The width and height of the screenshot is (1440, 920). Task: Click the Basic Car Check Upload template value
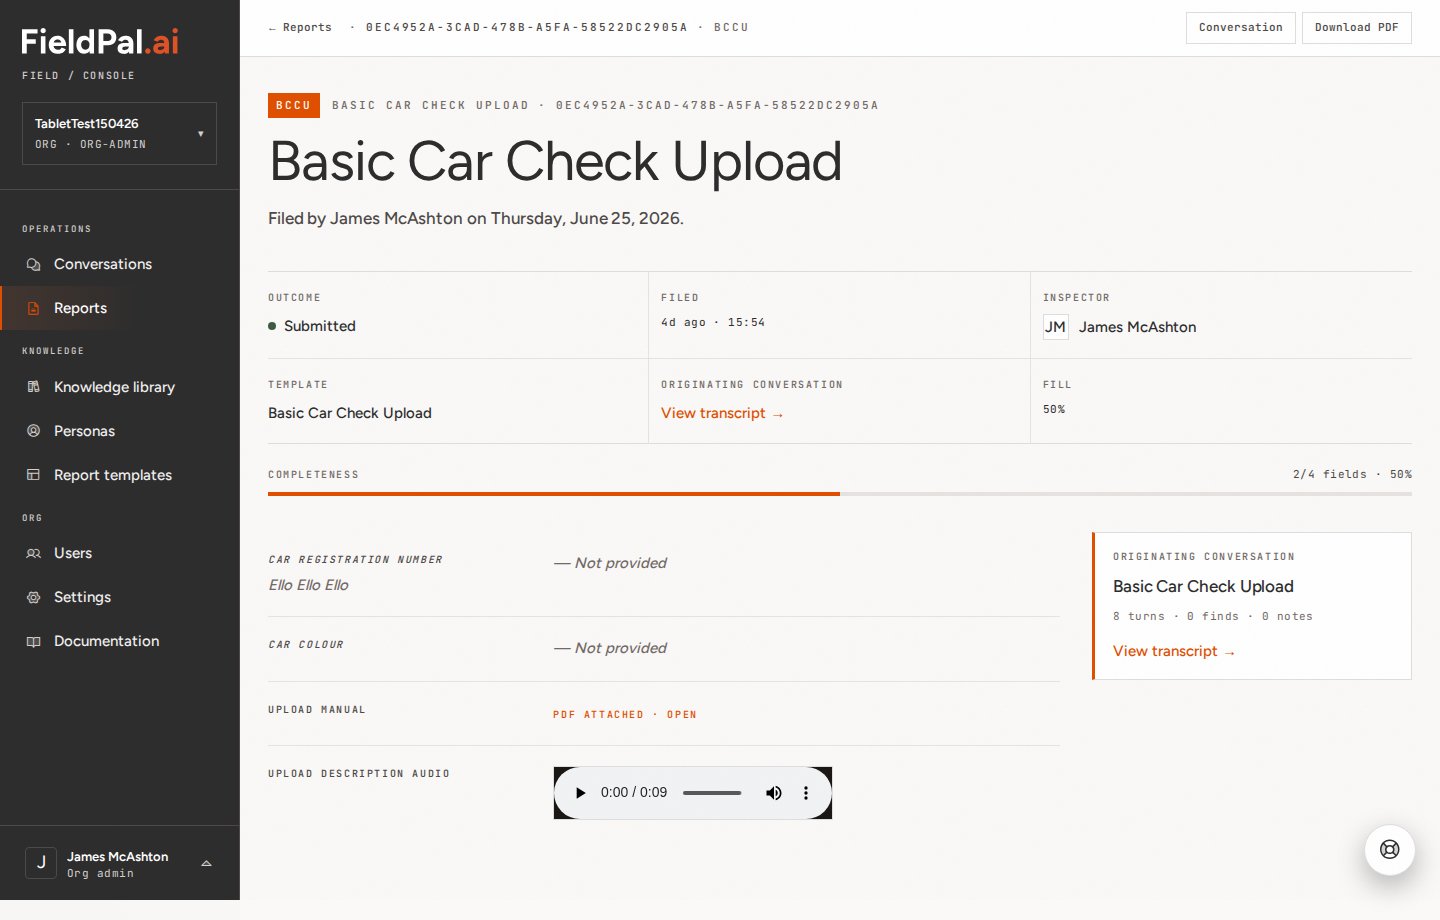coord(350,413)
